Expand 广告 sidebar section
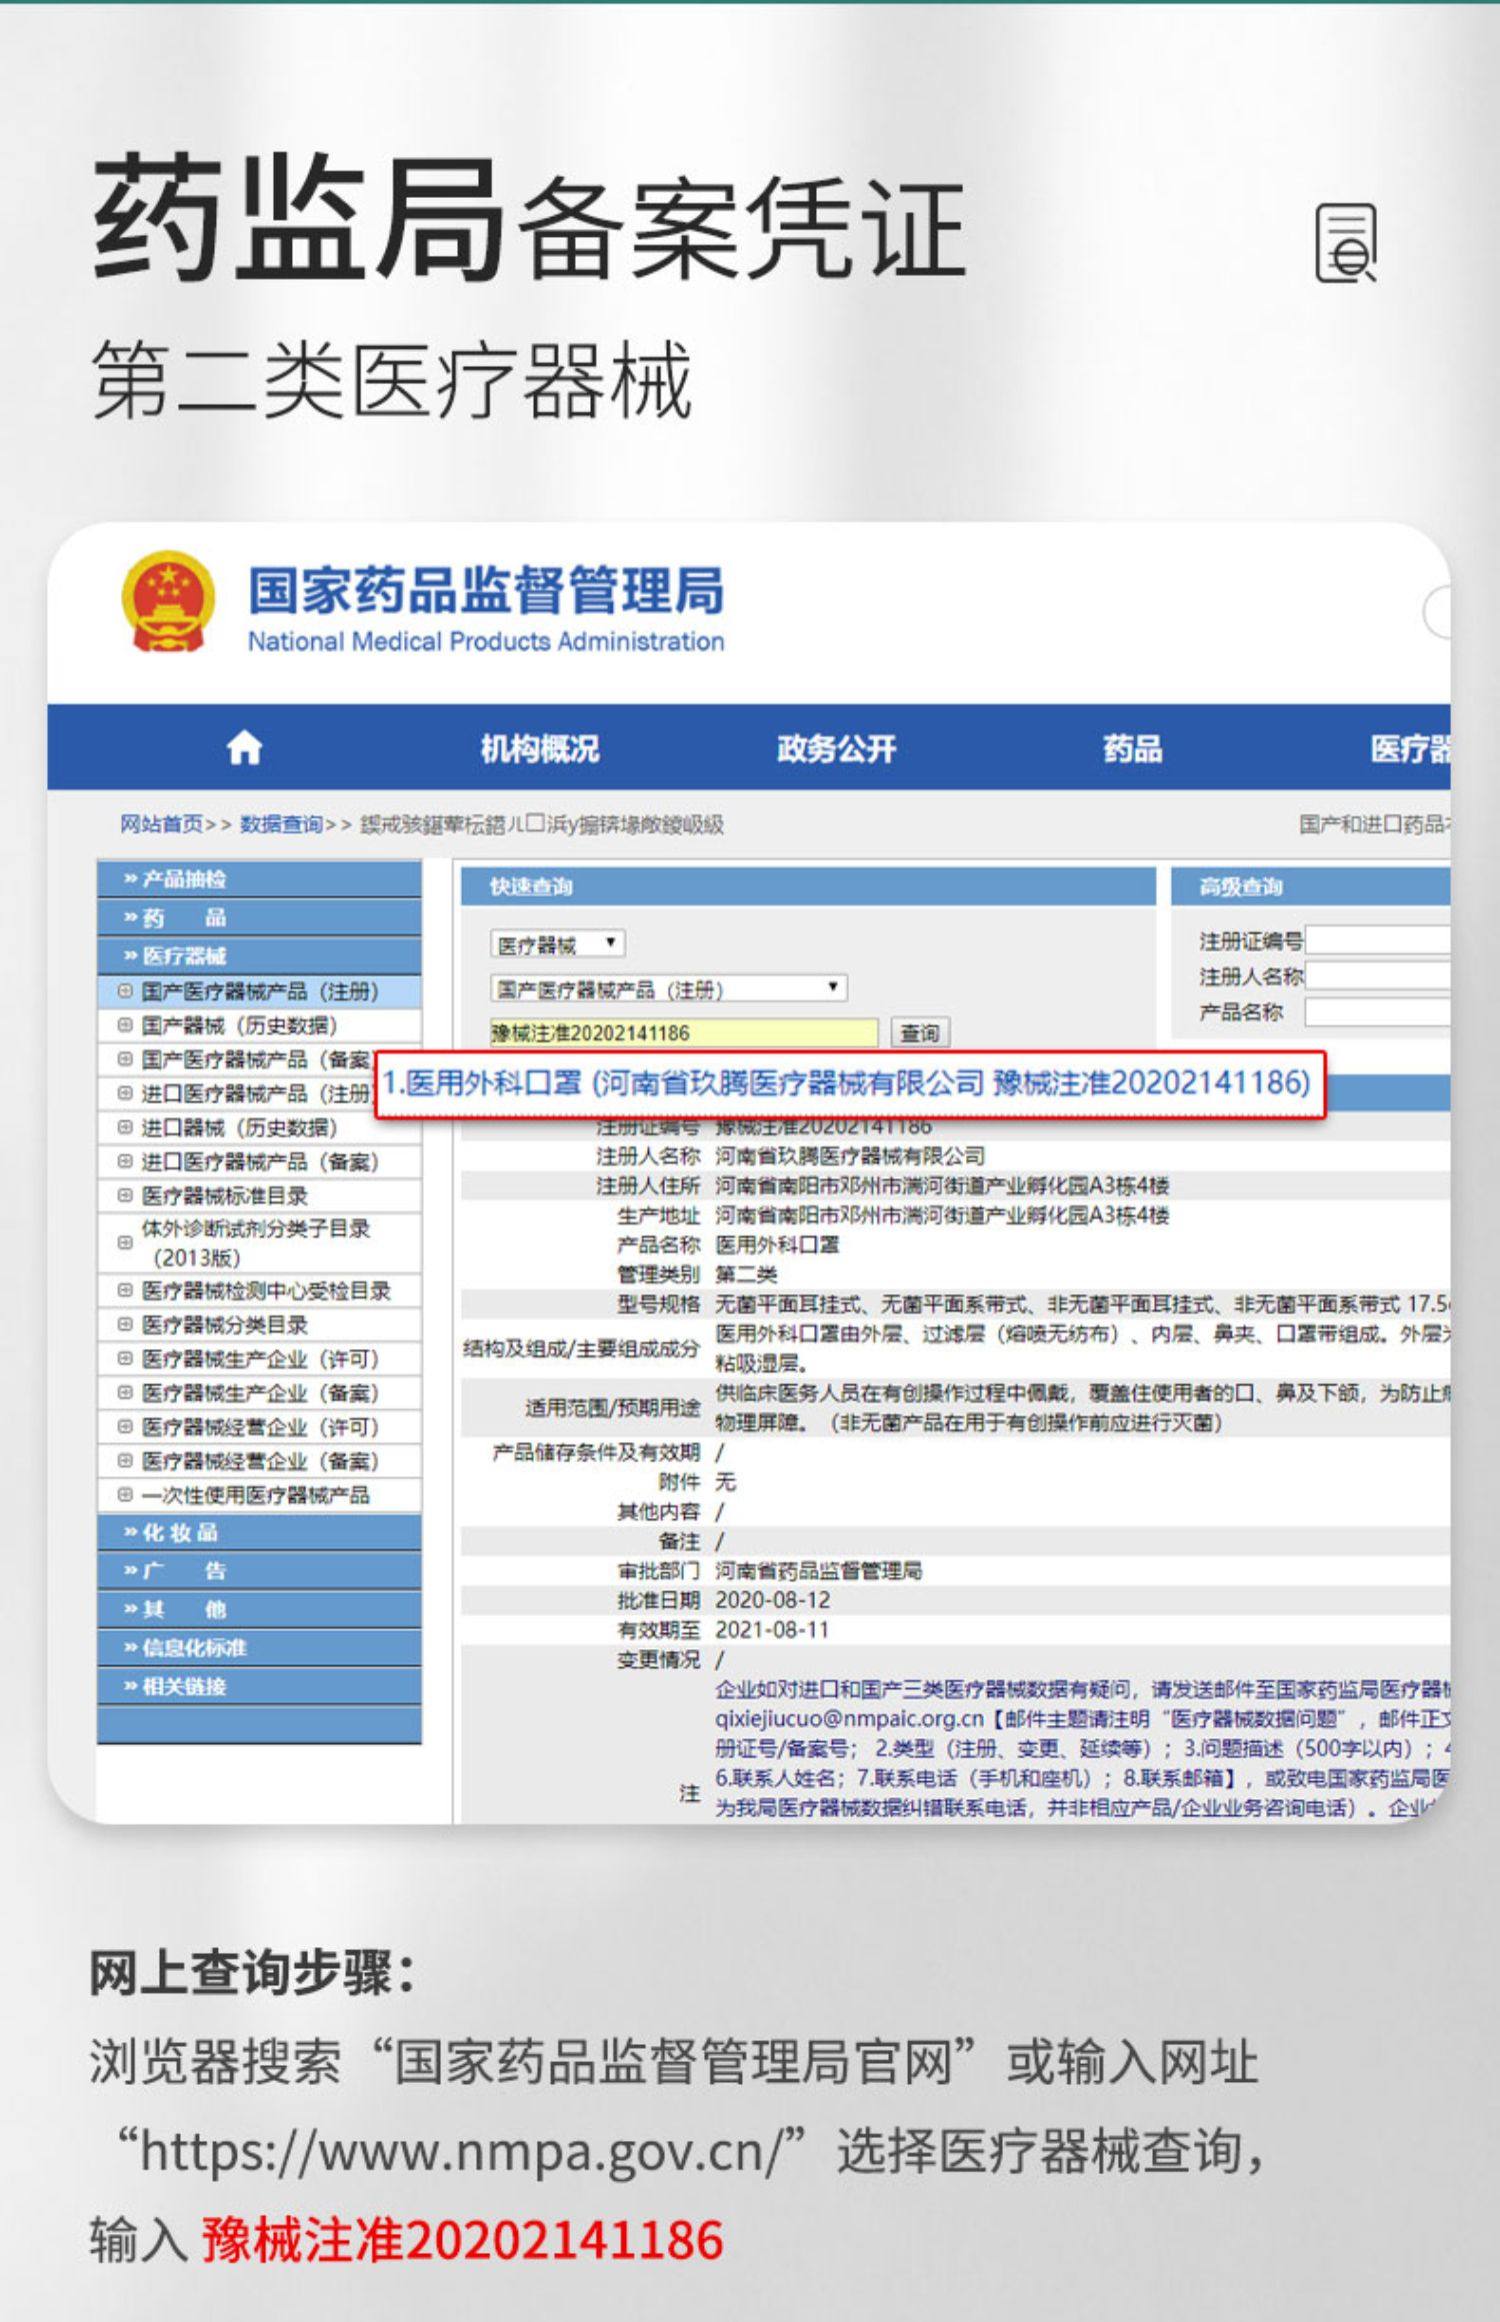This screenshot has height=2322, width=1500. pyautogui.click(x=259, y=1570)
